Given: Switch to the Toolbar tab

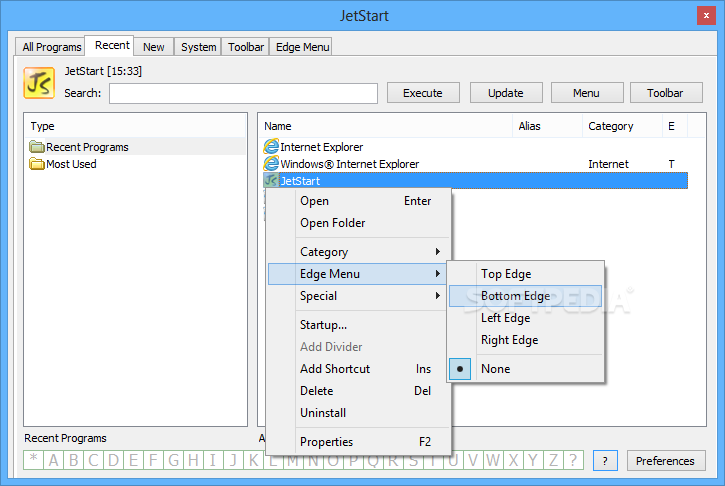Looking at the screenshot, I should (x=246, y=47).
